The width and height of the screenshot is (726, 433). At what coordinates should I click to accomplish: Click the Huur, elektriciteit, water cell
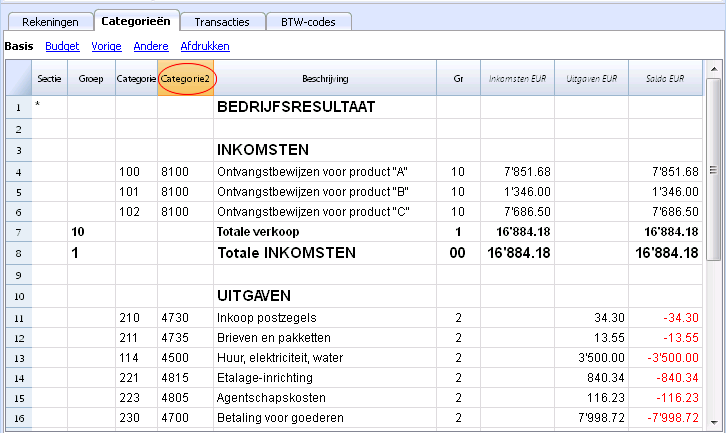click(325, 358)
